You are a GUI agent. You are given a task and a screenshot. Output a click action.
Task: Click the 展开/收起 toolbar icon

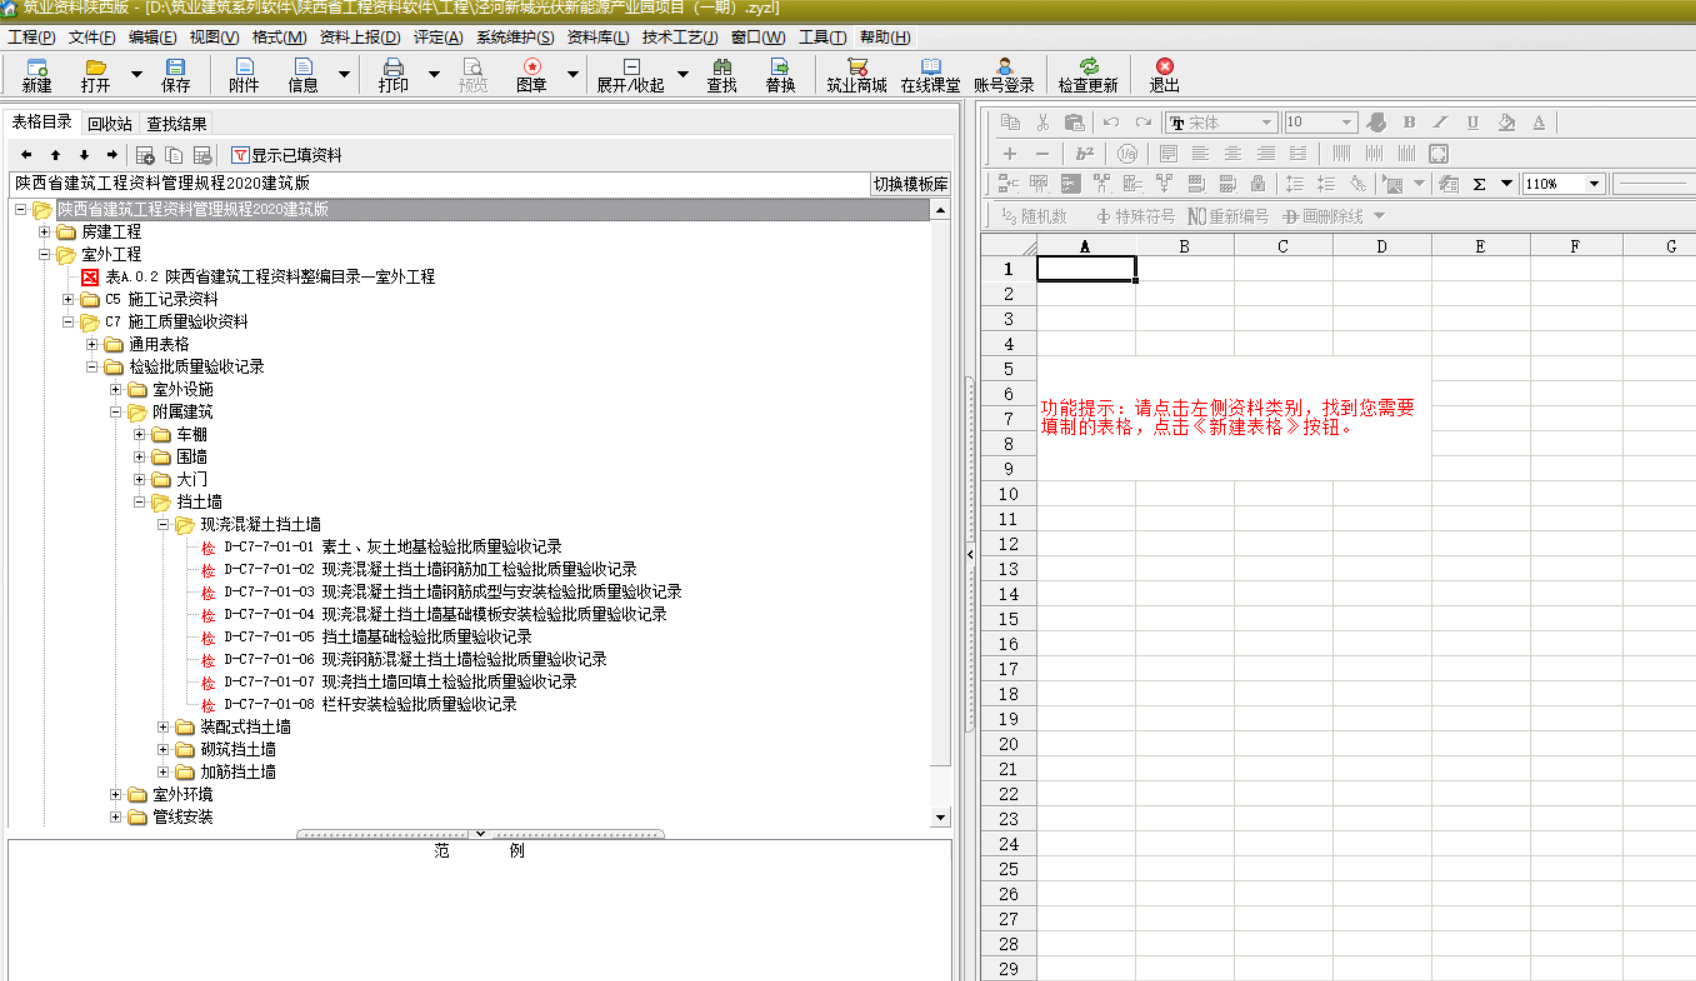(x=631, y=75)
